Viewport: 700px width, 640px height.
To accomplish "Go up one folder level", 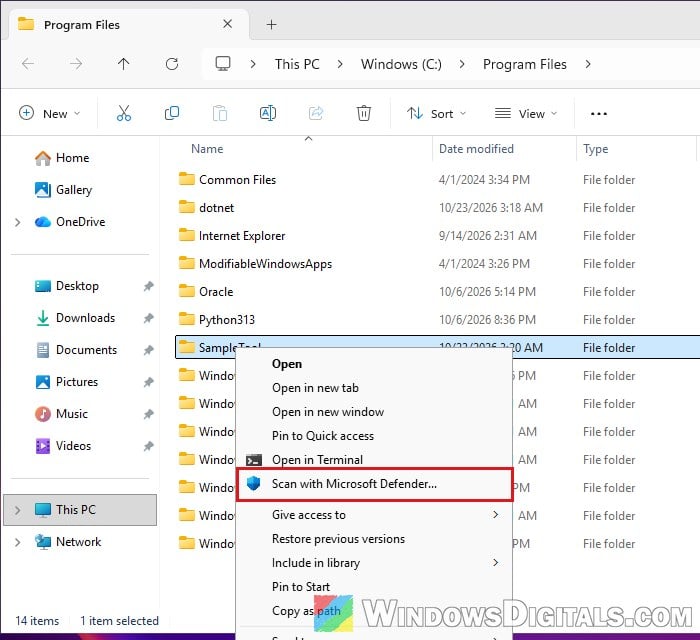I will [x=124, y=64].
